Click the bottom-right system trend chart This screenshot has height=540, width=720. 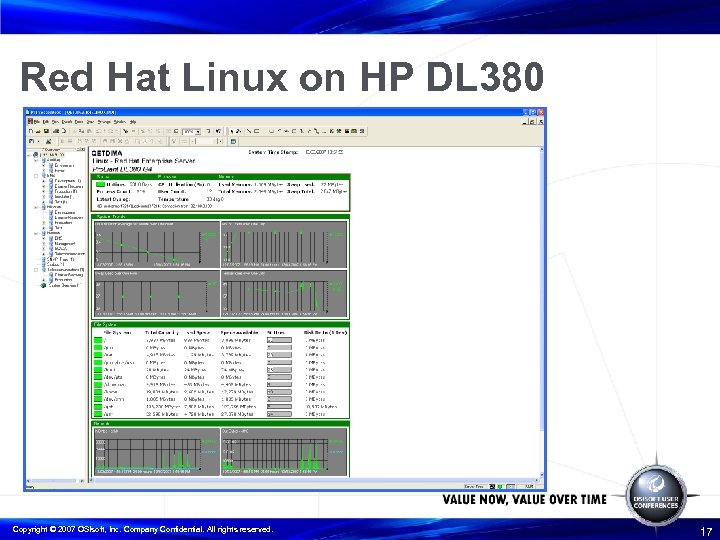point(284,293)
